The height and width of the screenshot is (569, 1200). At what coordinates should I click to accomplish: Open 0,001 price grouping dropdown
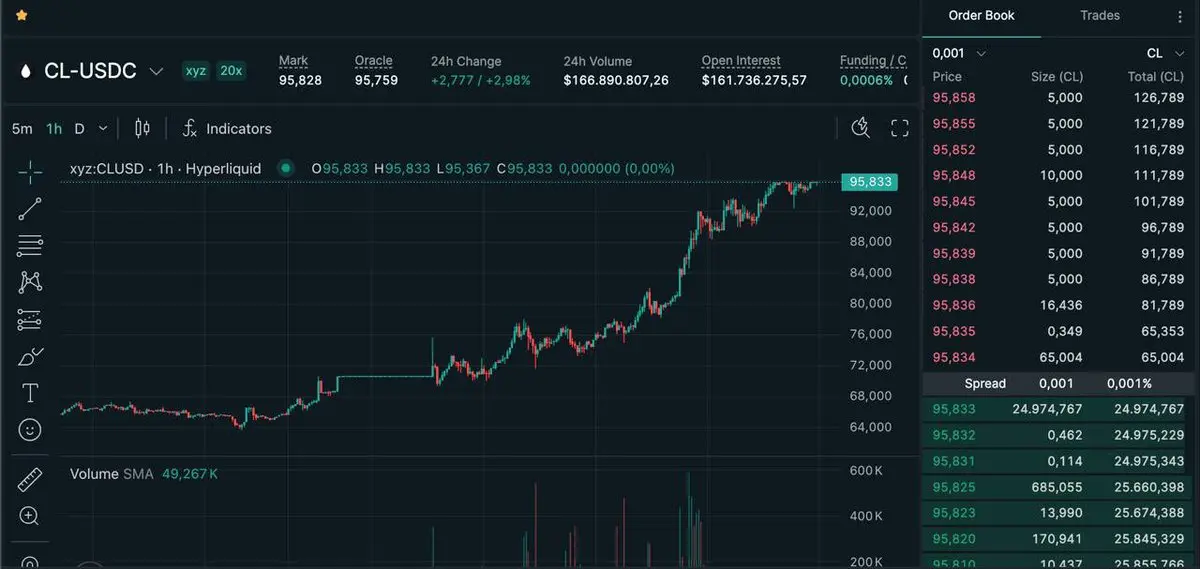pos(959,53)
